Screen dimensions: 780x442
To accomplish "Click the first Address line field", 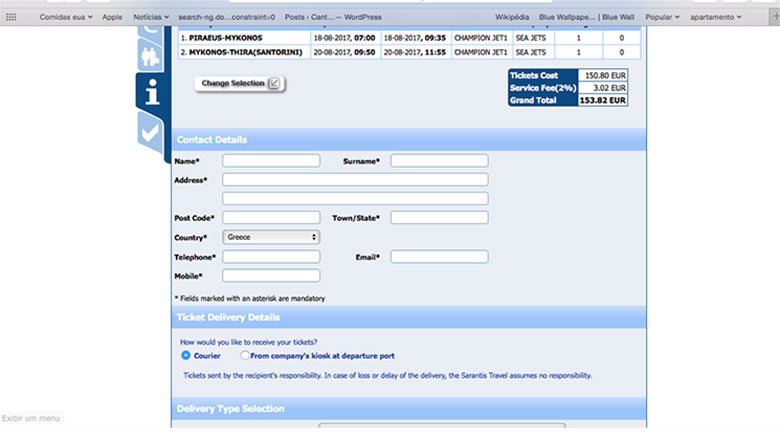I will click(355, 179).
